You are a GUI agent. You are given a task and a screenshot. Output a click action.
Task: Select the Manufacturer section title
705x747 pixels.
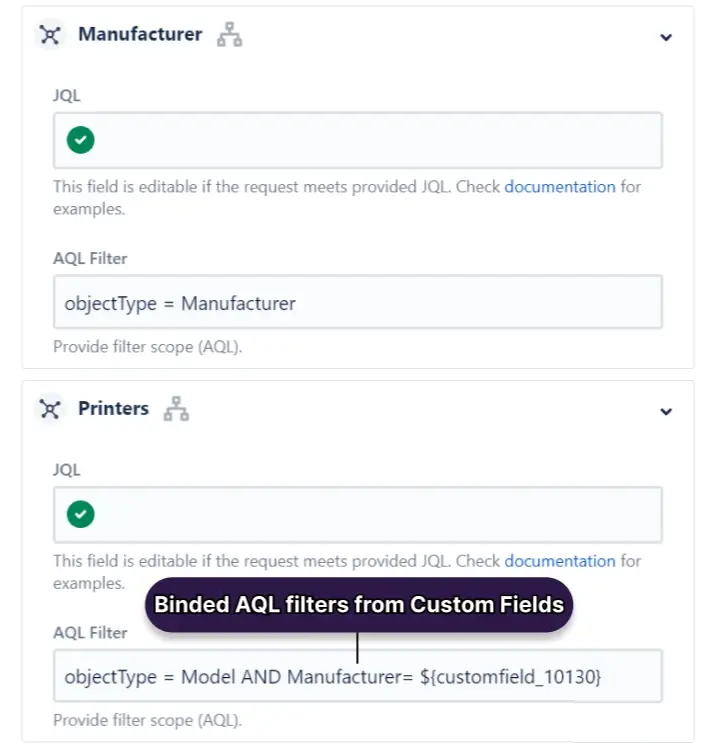pos(140,35)
